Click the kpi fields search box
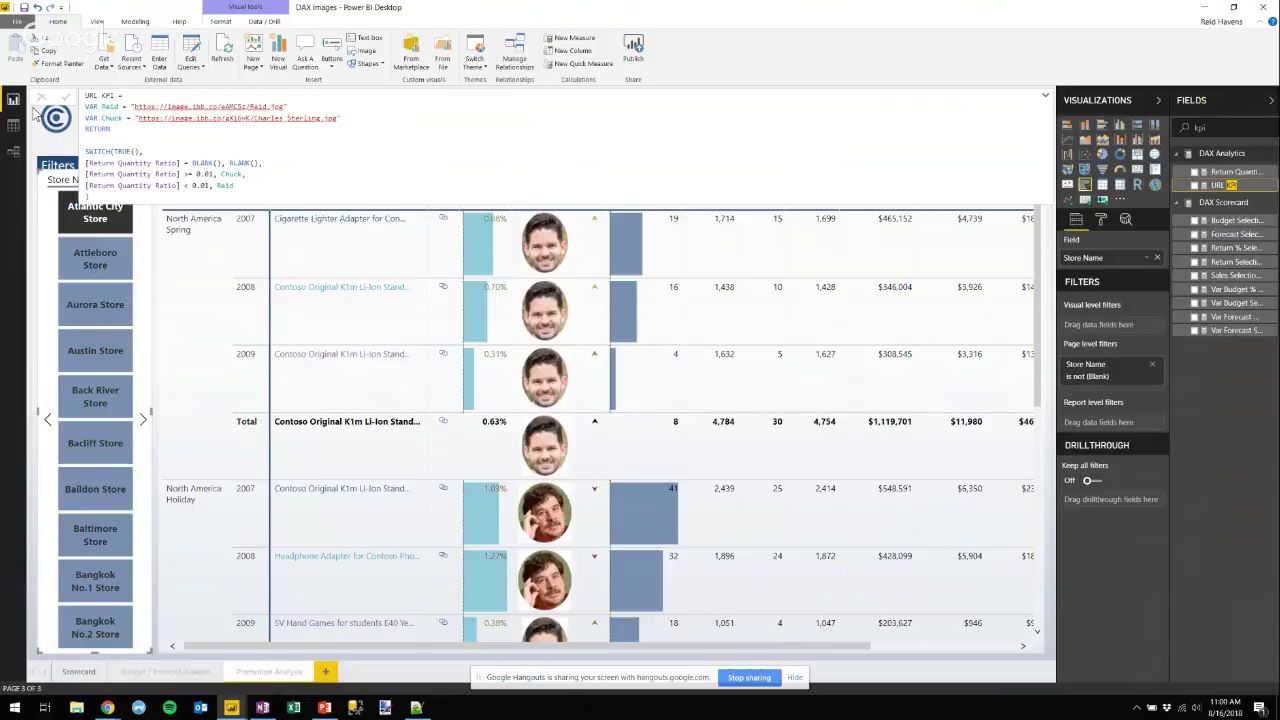Viewport: 1280px width, 720px height. click(1225, 128)
